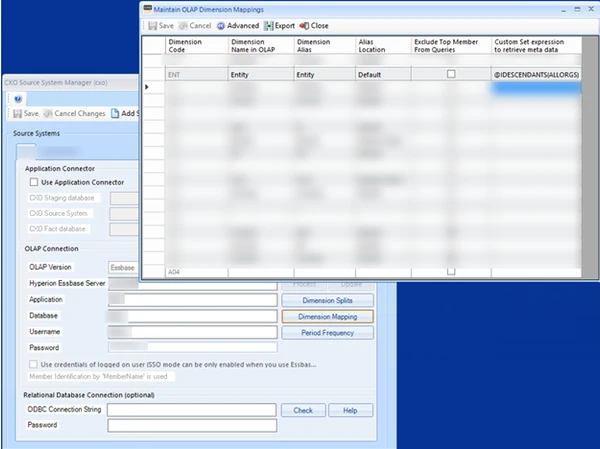Click the highlighted blue custom expression cell
This screenshot has width=600, height=449.
[536, 88]
